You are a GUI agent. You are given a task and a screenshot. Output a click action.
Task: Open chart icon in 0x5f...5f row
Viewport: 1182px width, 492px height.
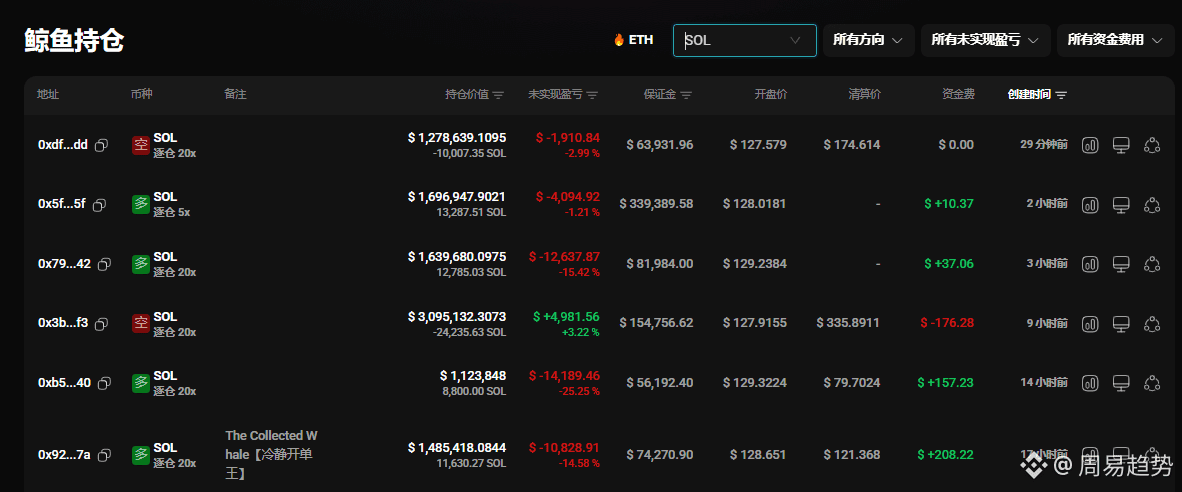pos(1090,204)
